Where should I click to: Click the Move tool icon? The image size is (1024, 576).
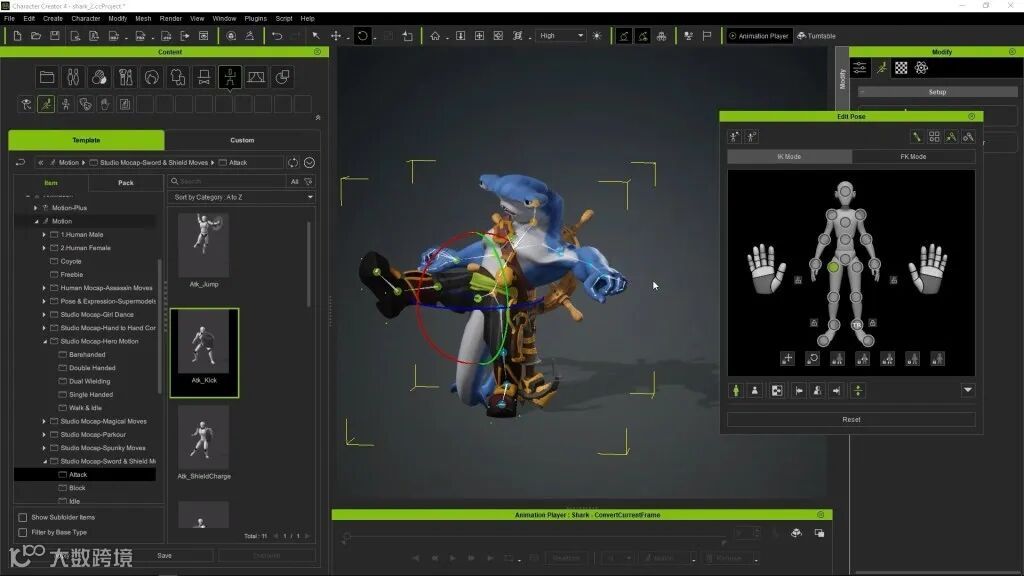336,36
